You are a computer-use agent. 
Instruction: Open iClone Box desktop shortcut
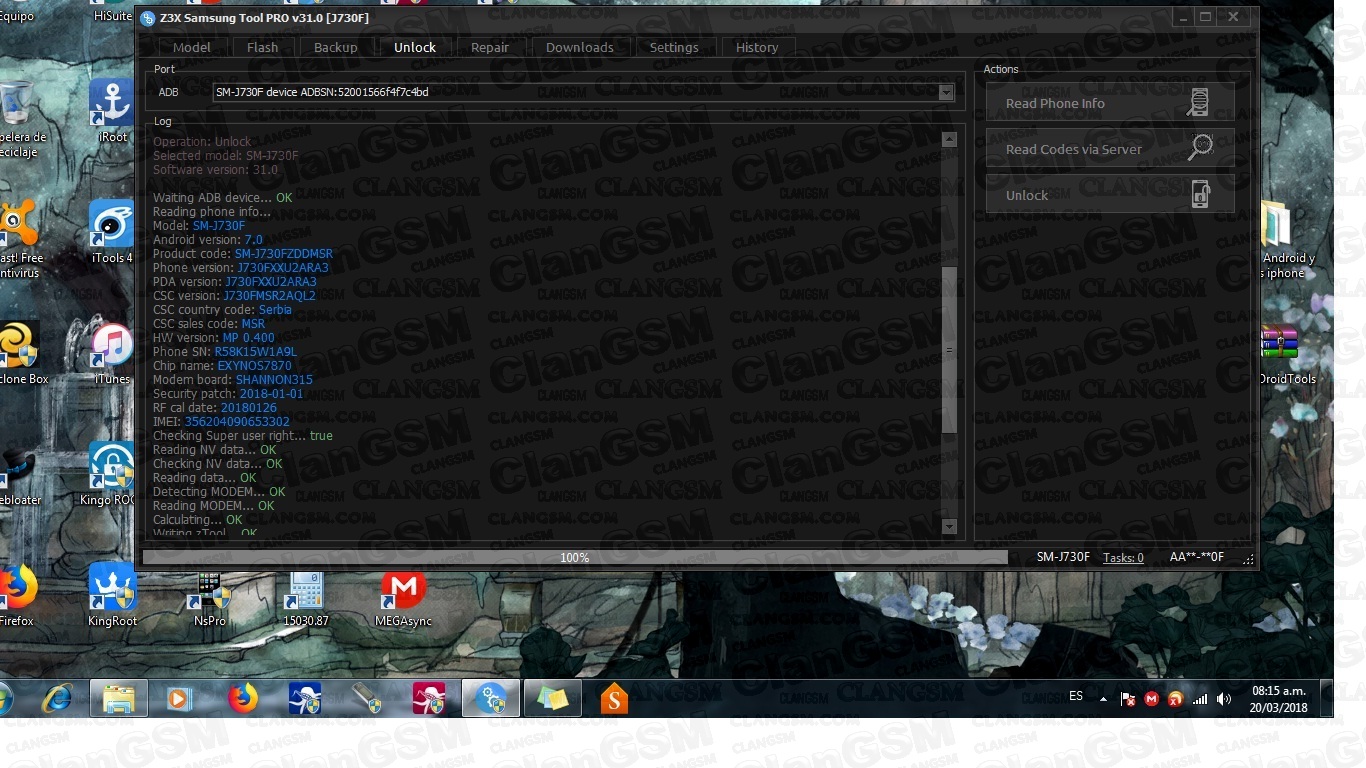tap(22, 353)
